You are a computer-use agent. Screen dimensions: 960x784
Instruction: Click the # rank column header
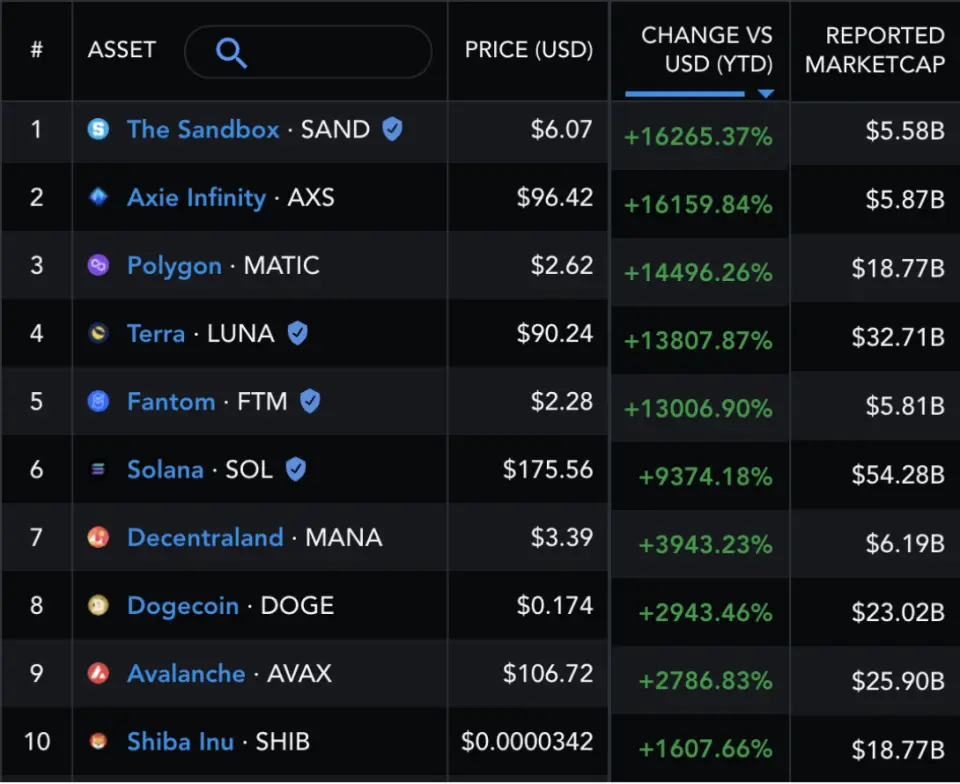pos(36,50)
